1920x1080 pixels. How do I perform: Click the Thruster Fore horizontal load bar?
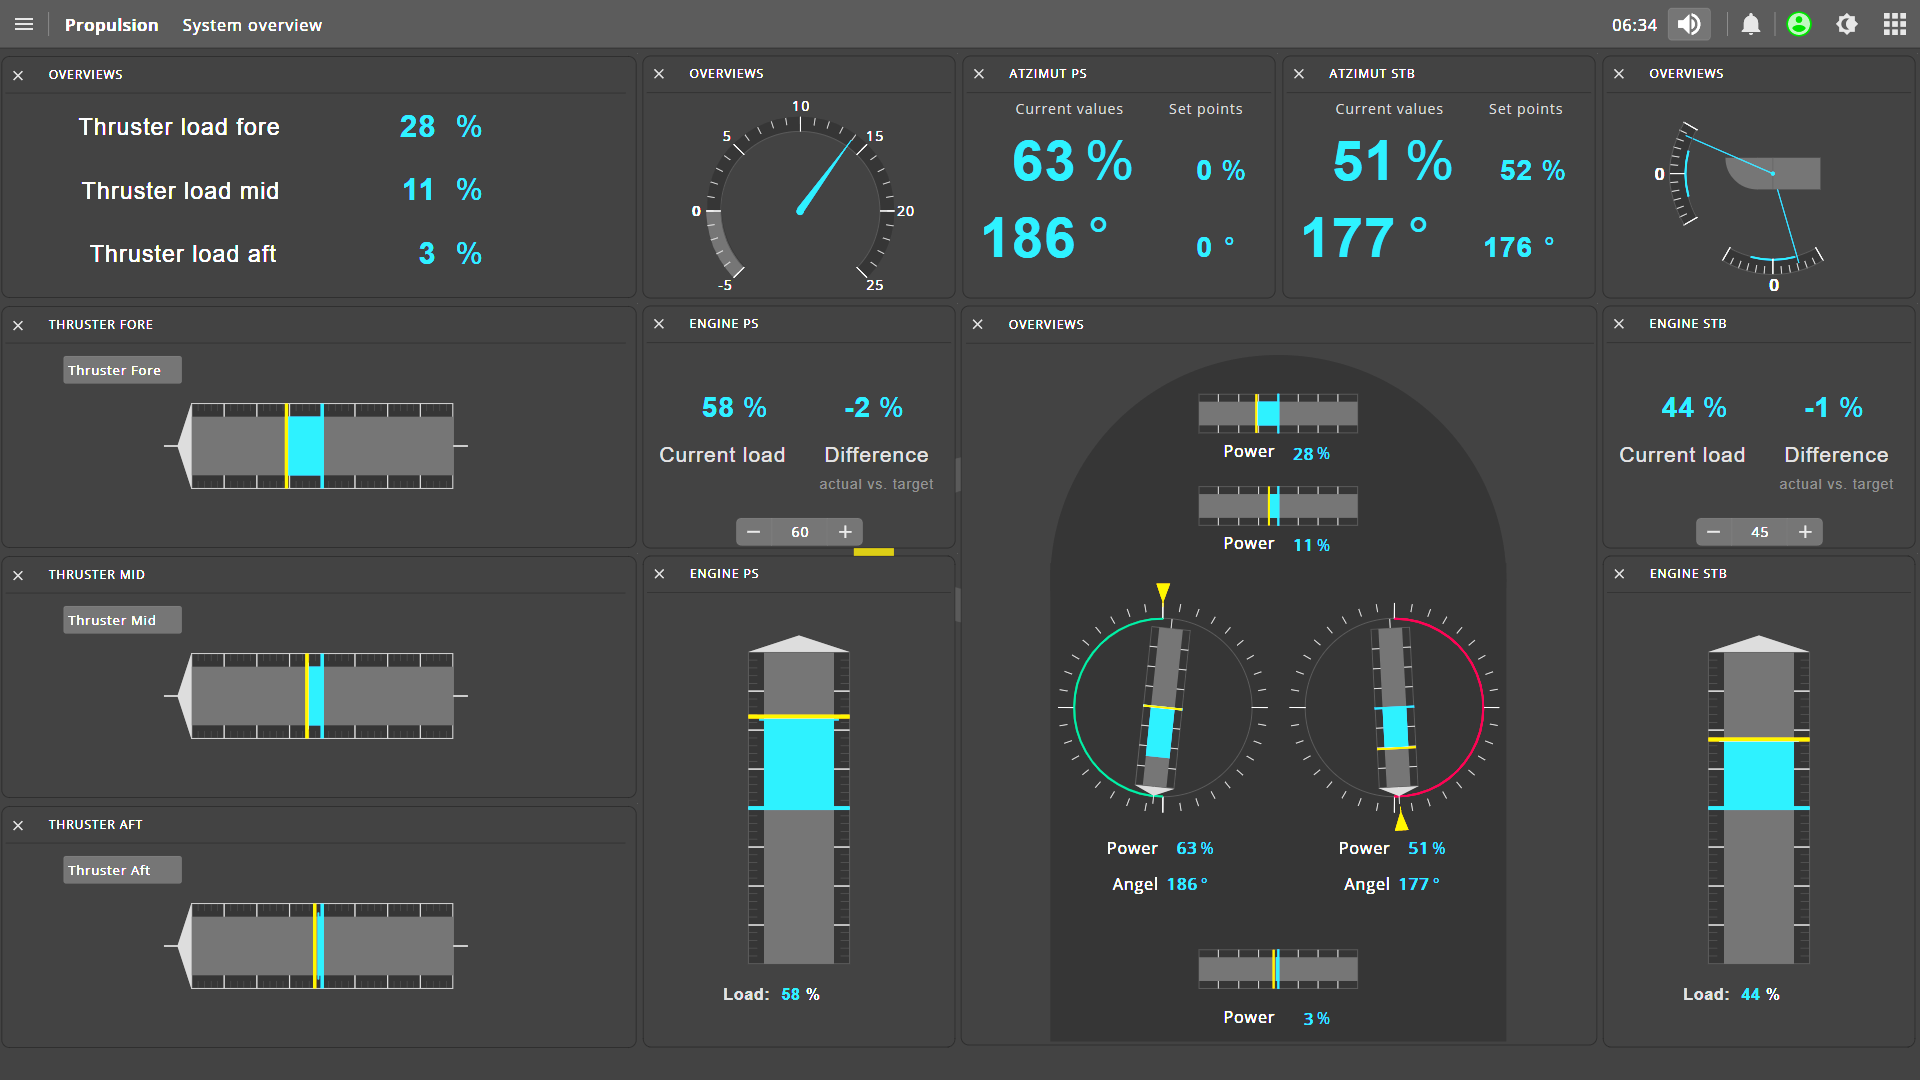pos(322,446)
